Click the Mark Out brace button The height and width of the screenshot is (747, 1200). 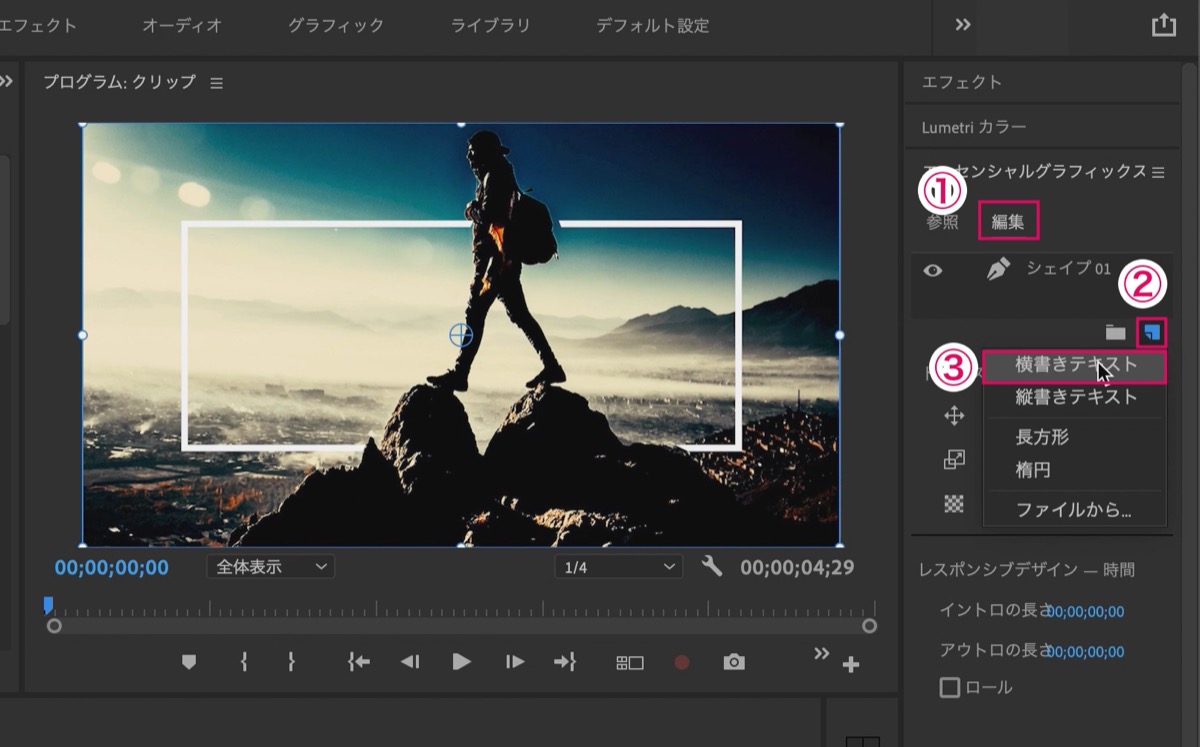[291, 662]
